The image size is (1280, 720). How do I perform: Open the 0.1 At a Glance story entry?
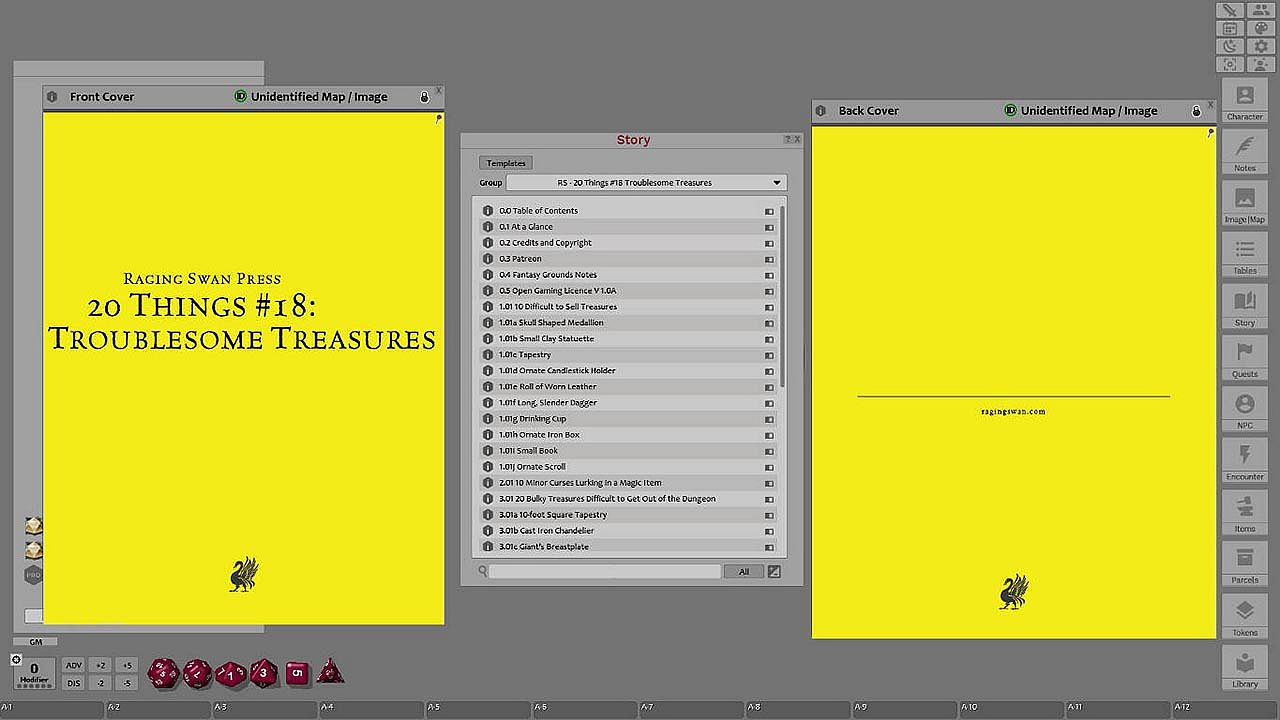click(x=629, y=227)
